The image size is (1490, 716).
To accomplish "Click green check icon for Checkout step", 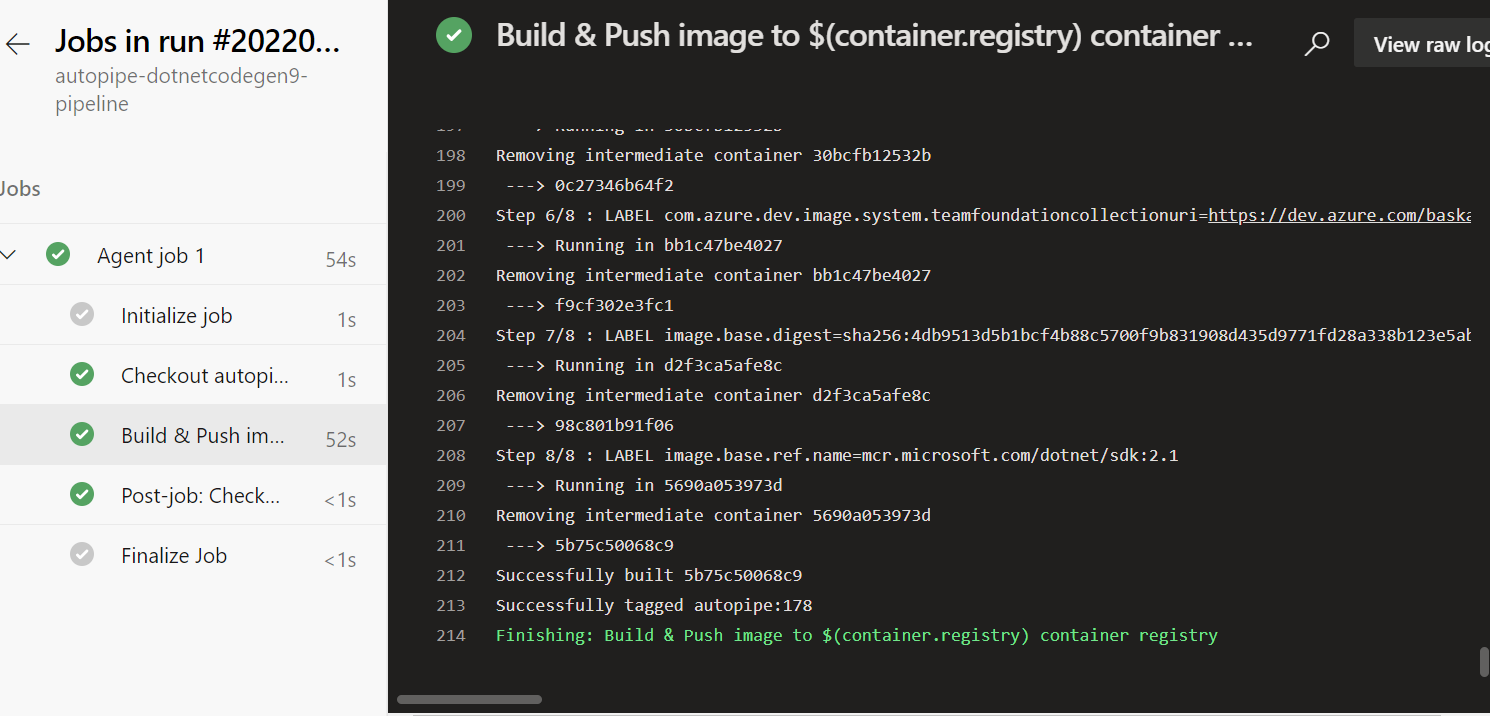I will coord(82,375).
